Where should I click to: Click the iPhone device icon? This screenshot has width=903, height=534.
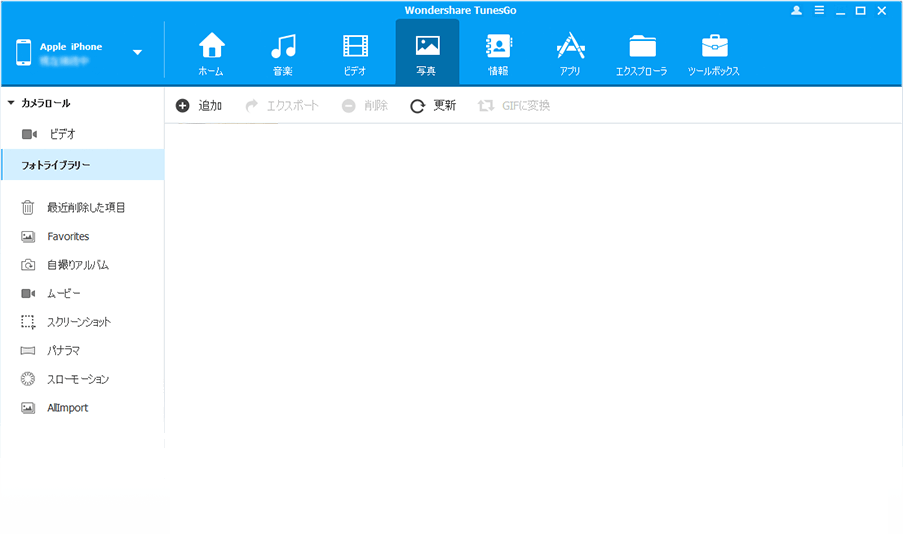point(24,52)
